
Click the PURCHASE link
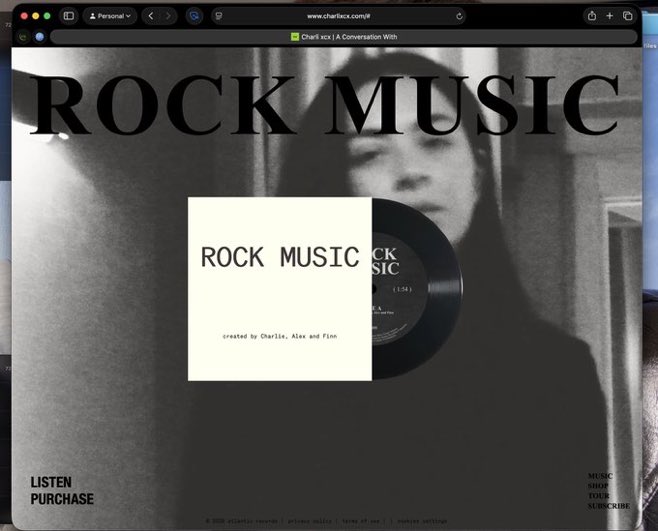(62, 499)
